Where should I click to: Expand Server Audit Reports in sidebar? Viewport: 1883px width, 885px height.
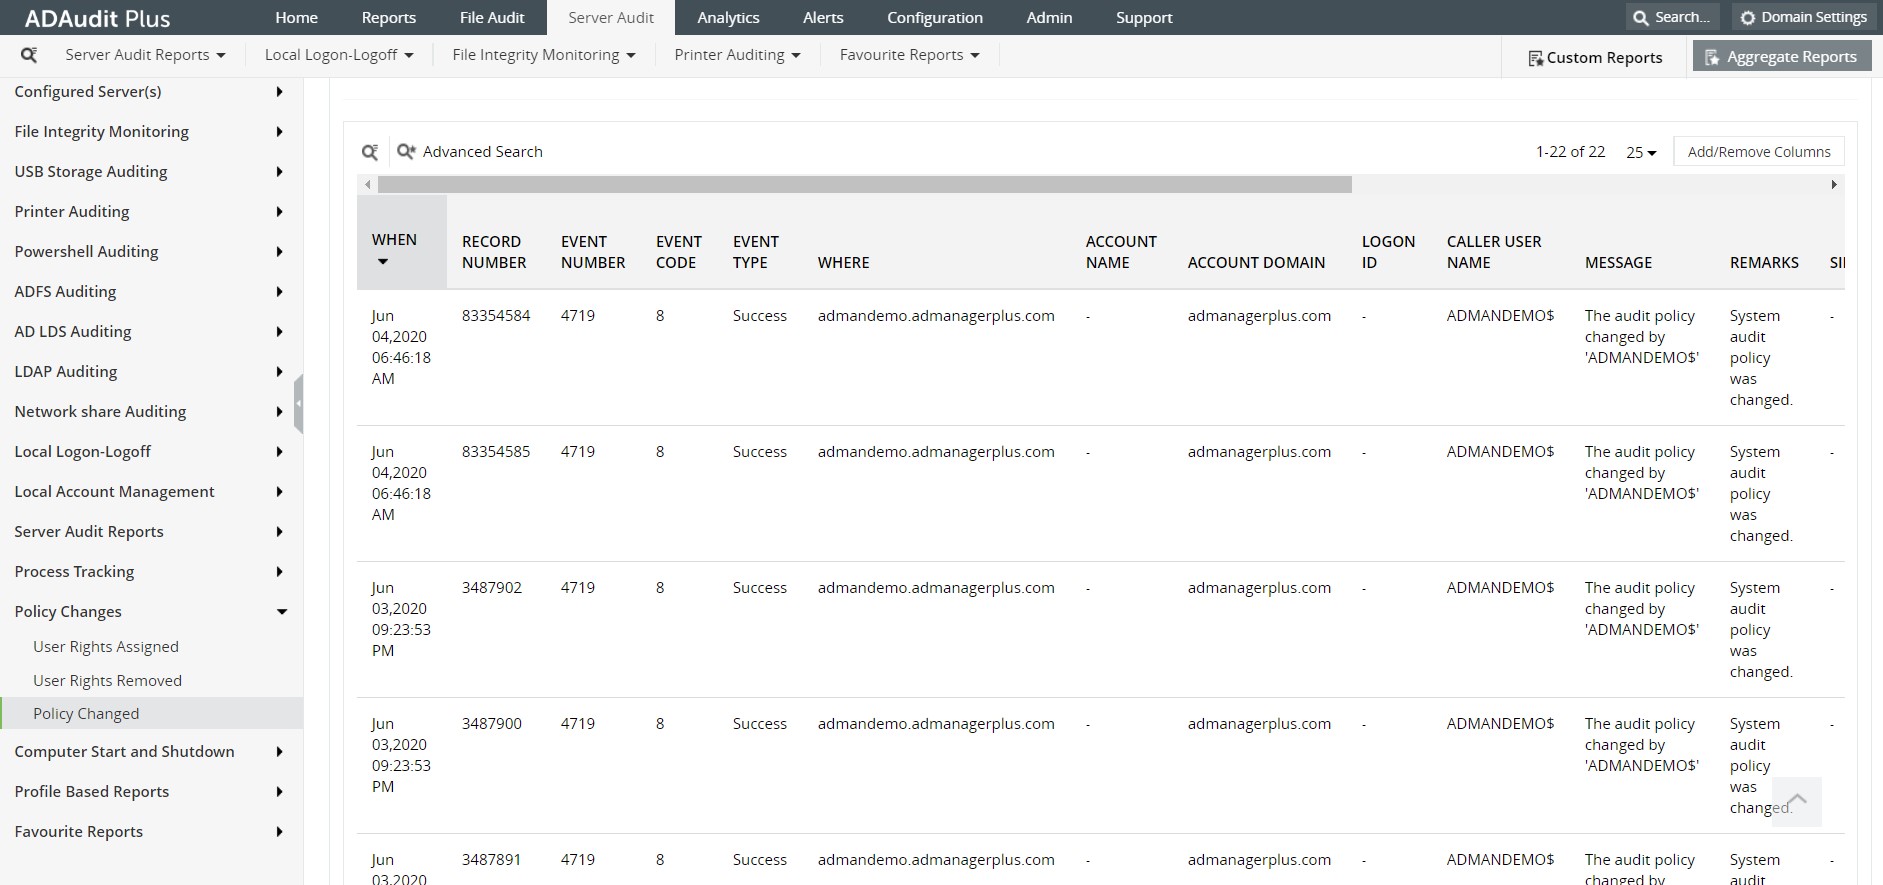pyautogui.click(x=151, y=532)
